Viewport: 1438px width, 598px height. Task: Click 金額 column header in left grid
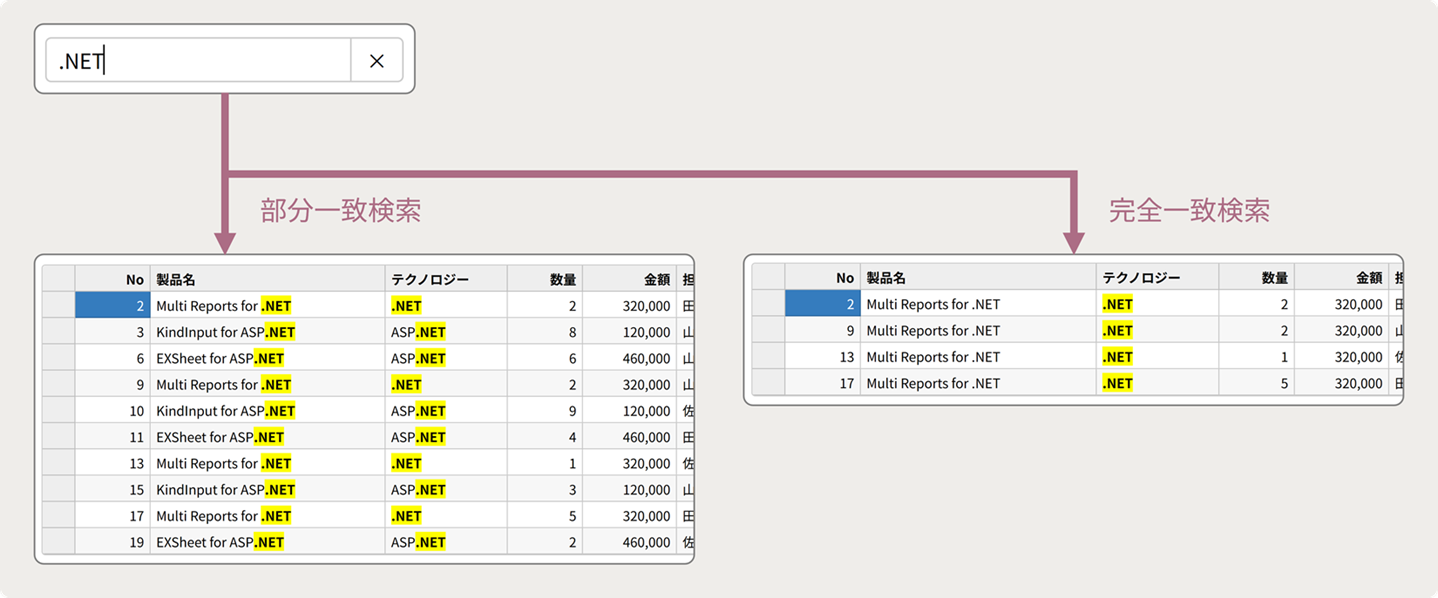[x=629, y=279]
